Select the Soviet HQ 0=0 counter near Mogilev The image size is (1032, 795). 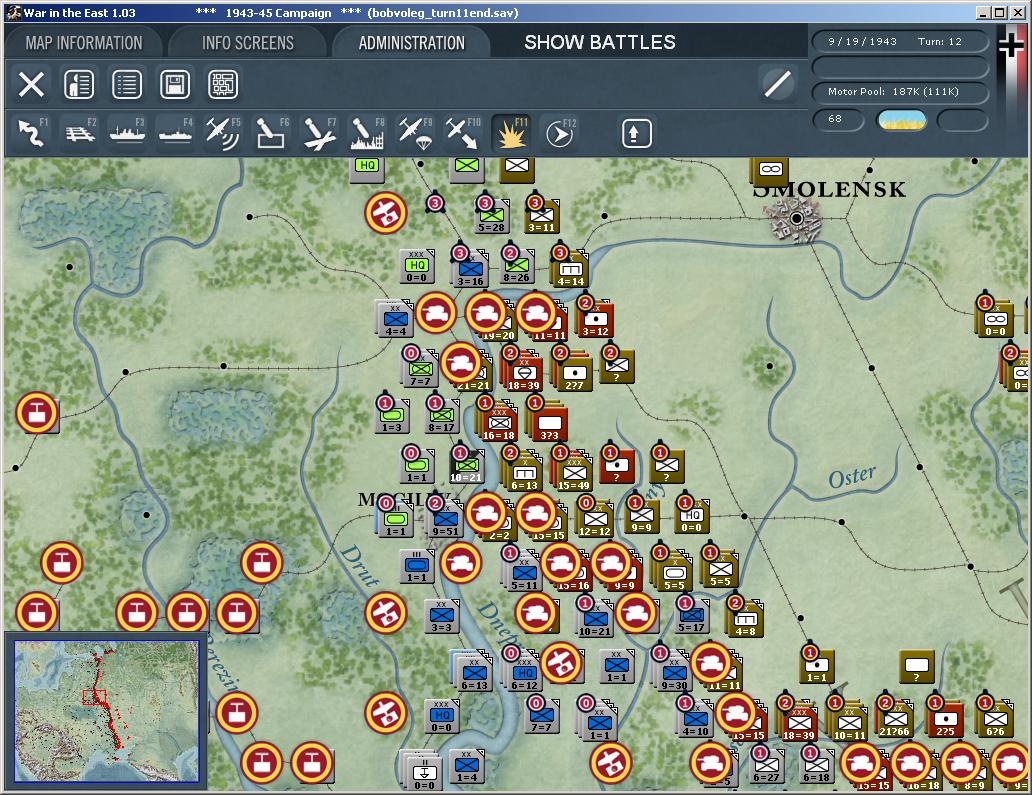(692, 517)
